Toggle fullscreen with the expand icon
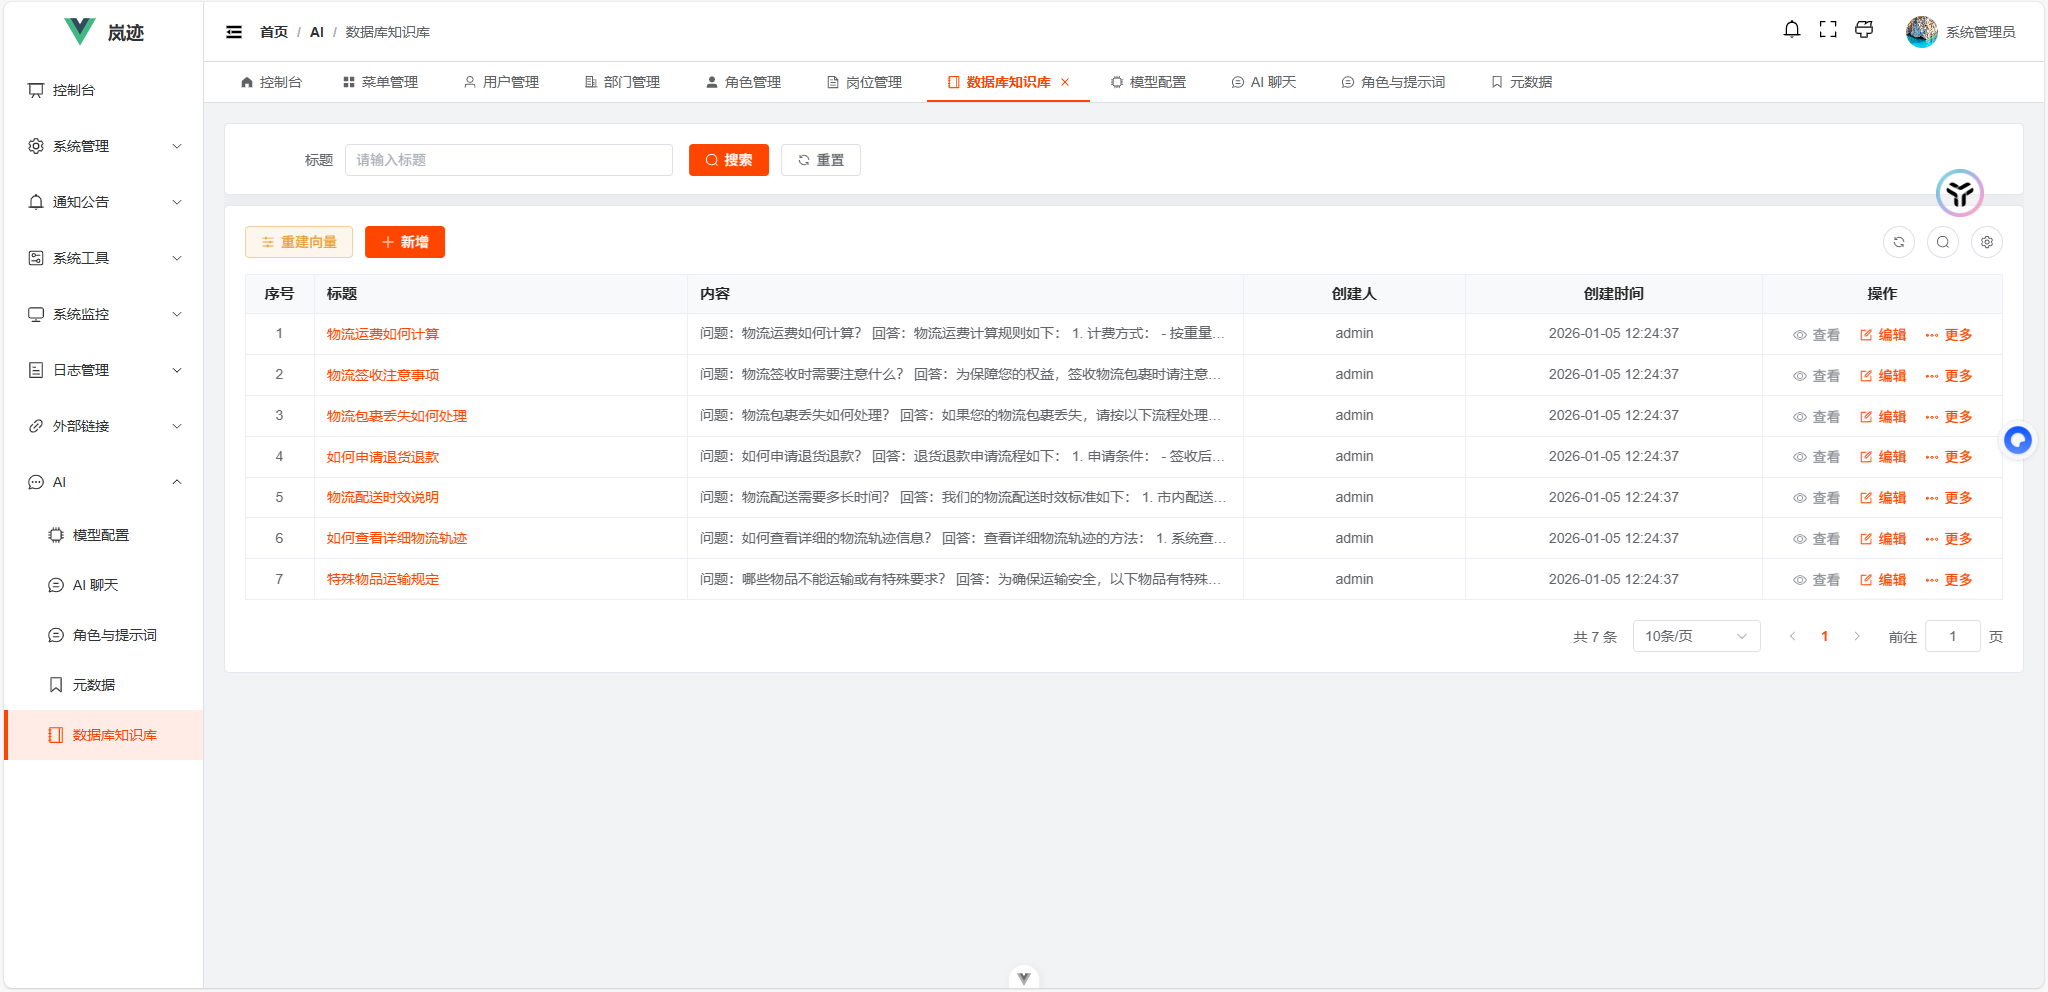 click(x=1827, y=29)
